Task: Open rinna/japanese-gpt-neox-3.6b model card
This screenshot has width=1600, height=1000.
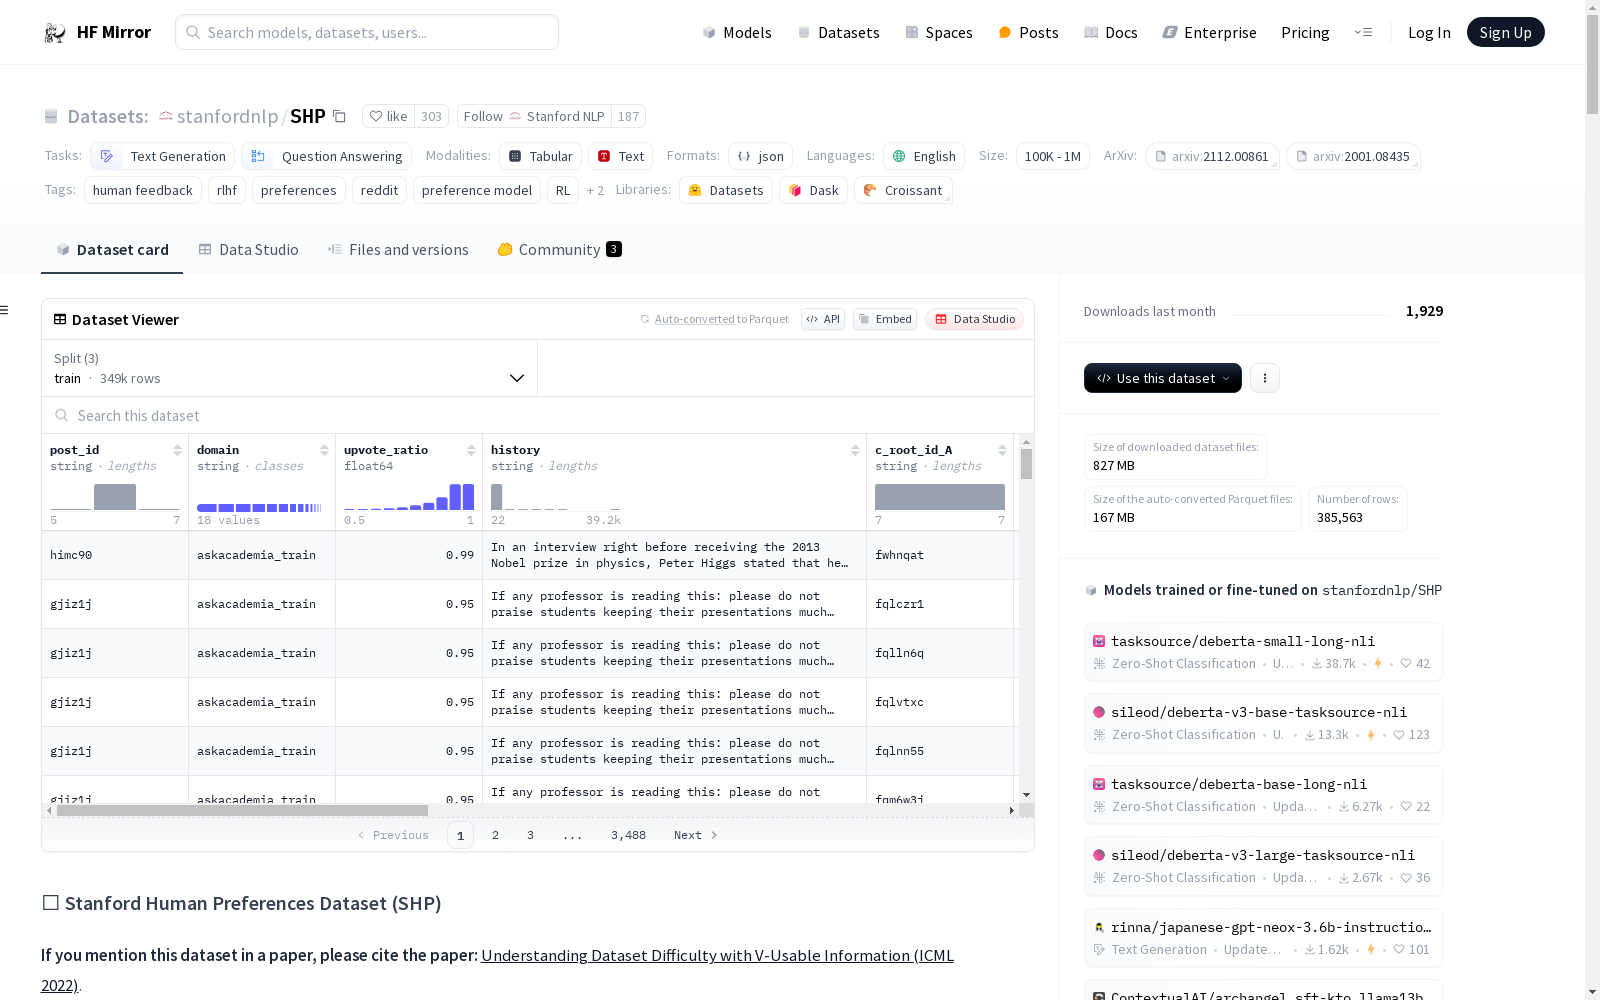Action: [1263, 938]
